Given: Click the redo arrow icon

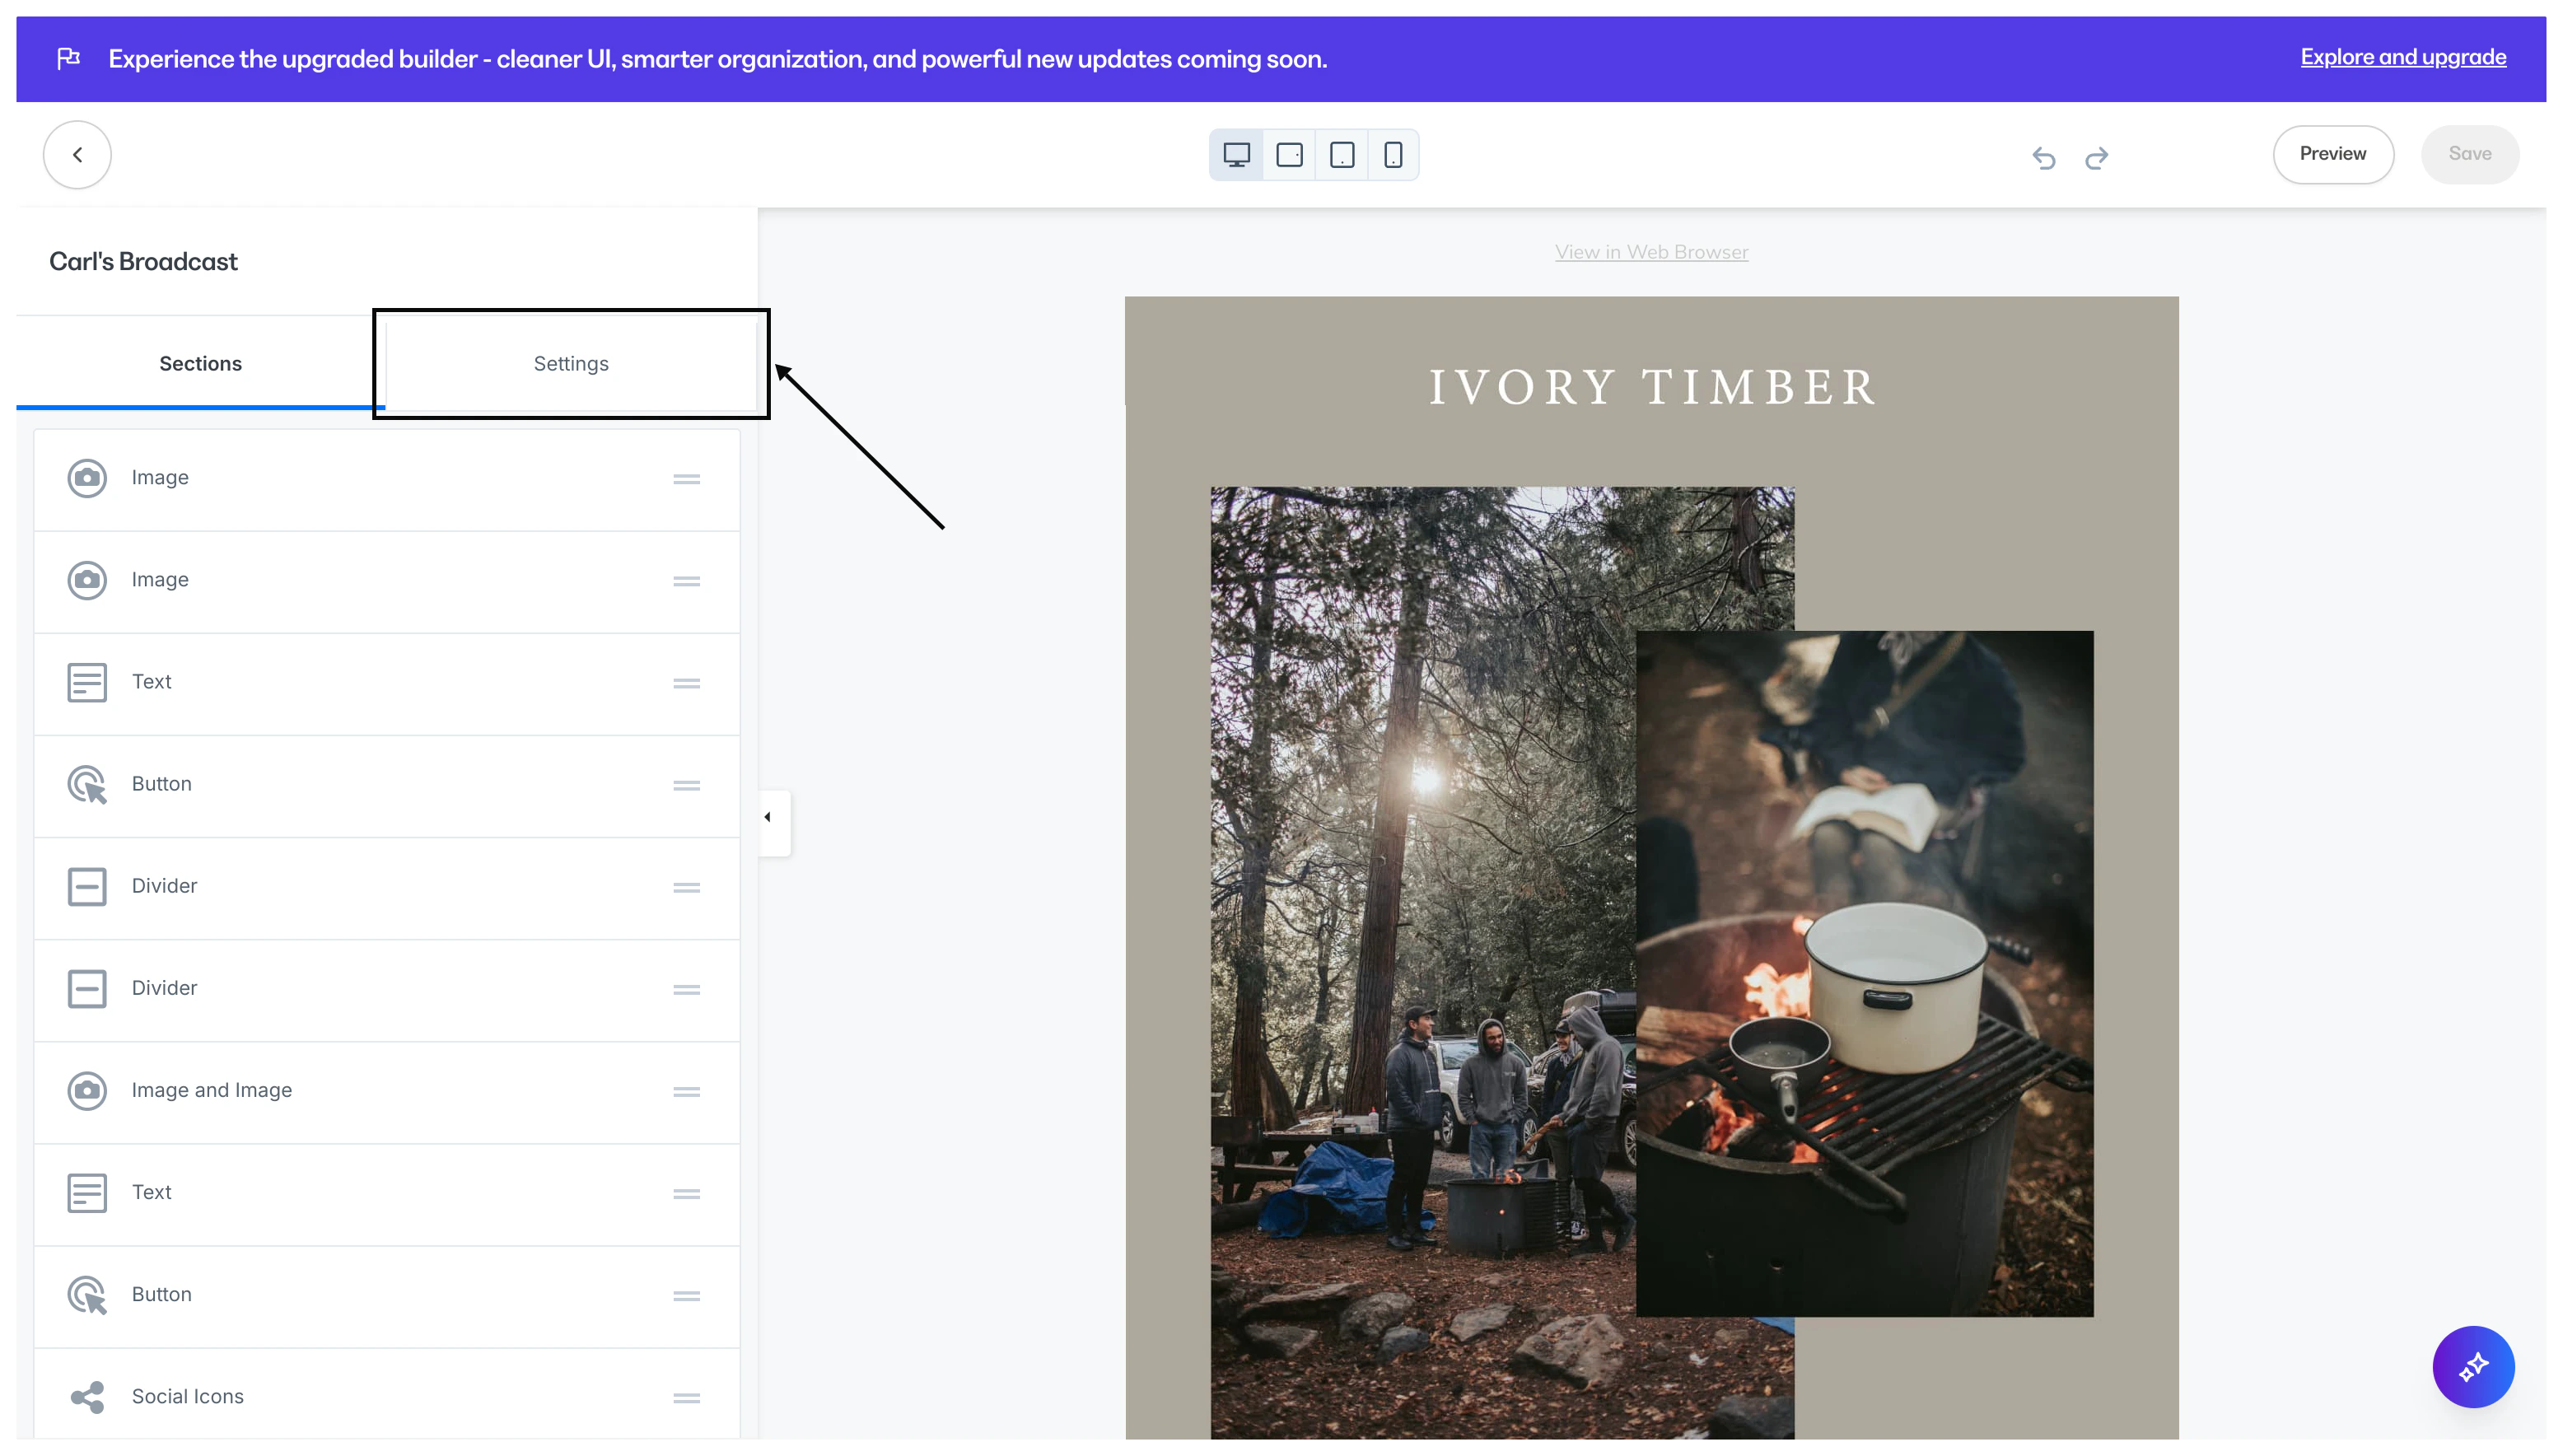Looking at the screenshot, I should click(2097, 158).
